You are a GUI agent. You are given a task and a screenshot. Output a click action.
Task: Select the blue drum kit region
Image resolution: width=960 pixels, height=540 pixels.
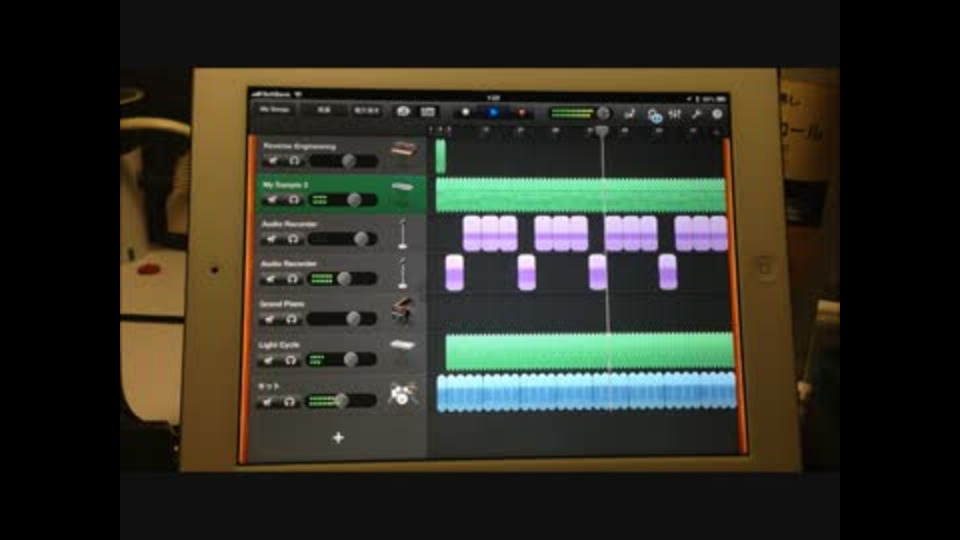[x=587, y=392]
